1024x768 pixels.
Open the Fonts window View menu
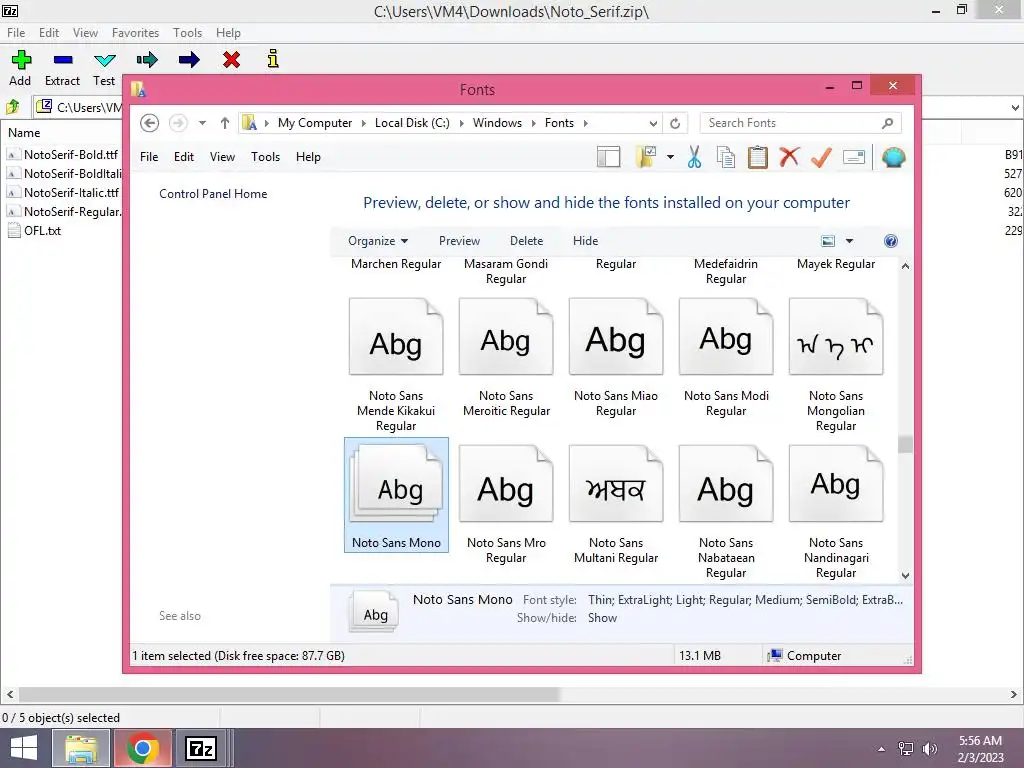[x=222, y=157]
